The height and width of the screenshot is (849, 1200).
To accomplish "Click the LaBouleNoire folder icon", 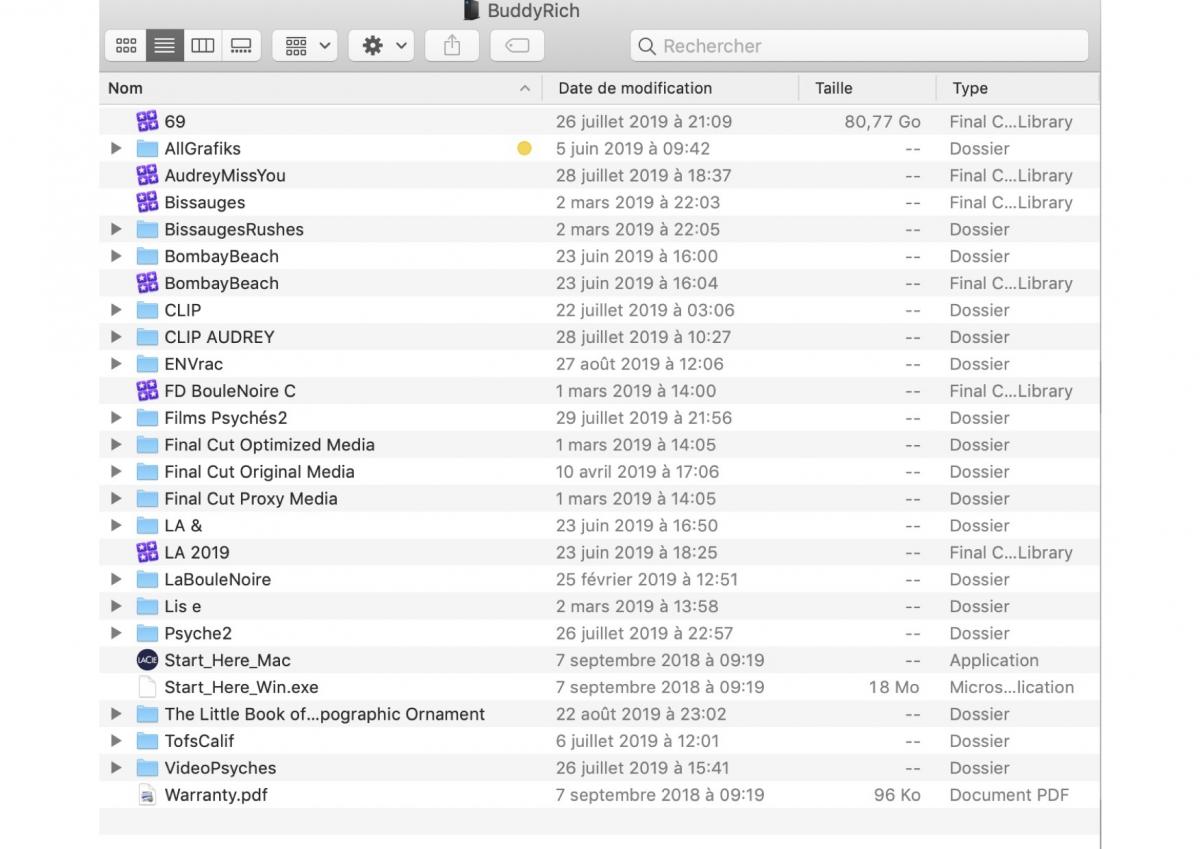I will coord(147,580).
